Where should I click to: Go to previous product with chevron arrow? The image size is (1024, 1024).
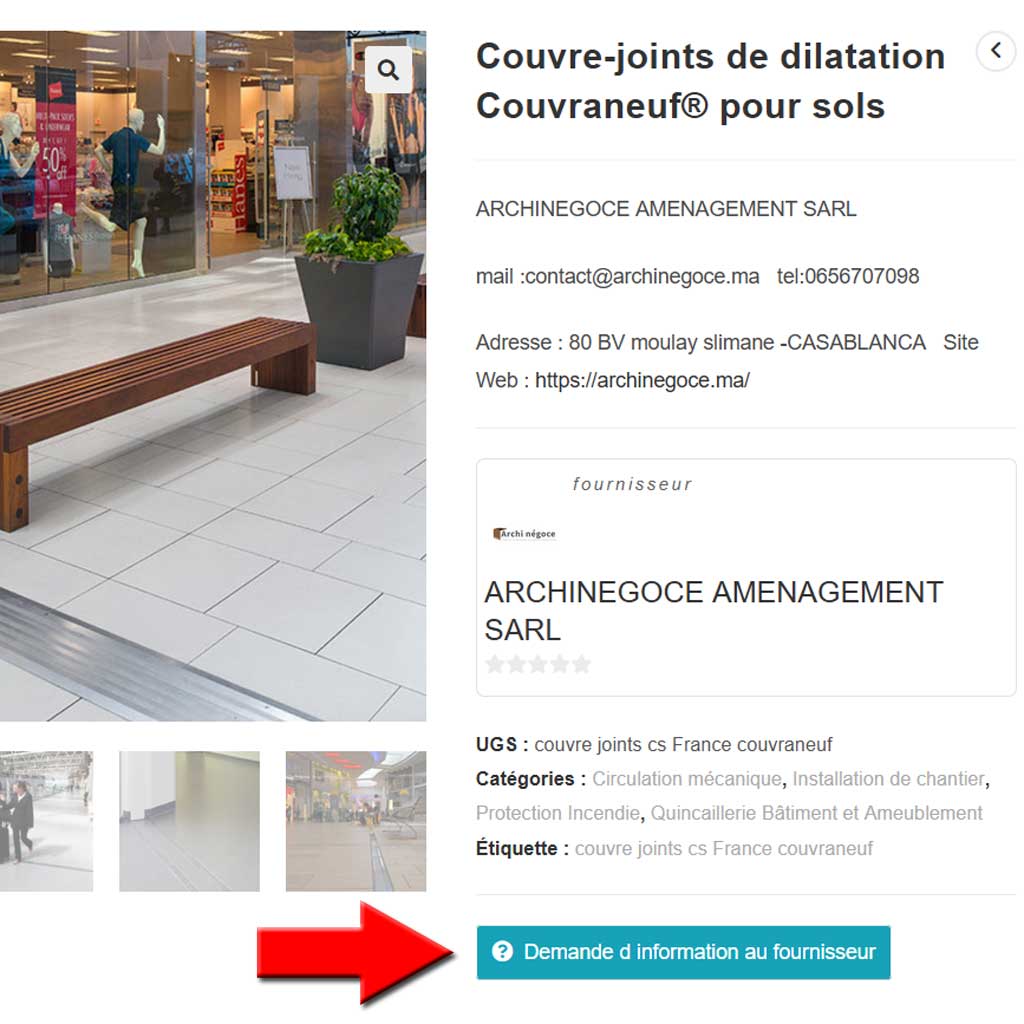point(996,50)
